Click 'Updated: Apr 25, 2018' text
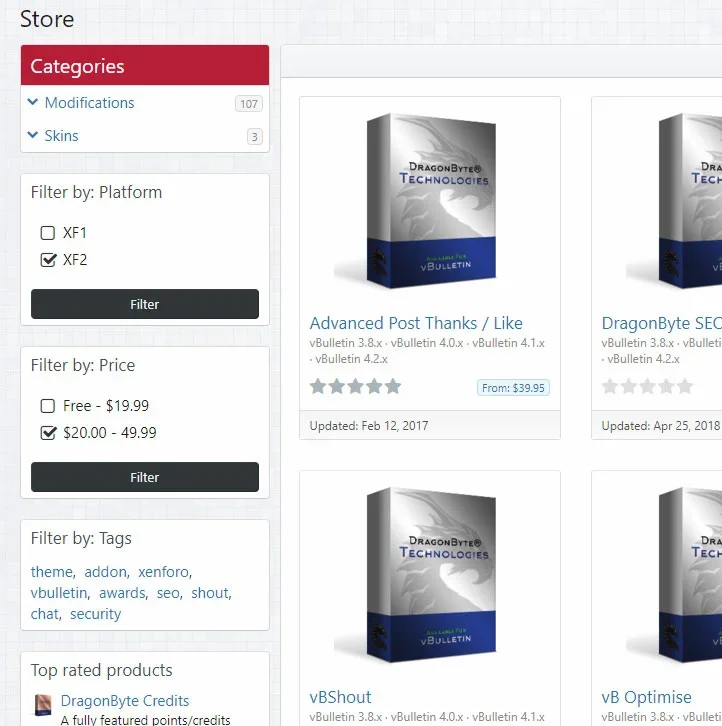This screenshot has height=726, width=722. pyautogui.click(x=660, y=426)
